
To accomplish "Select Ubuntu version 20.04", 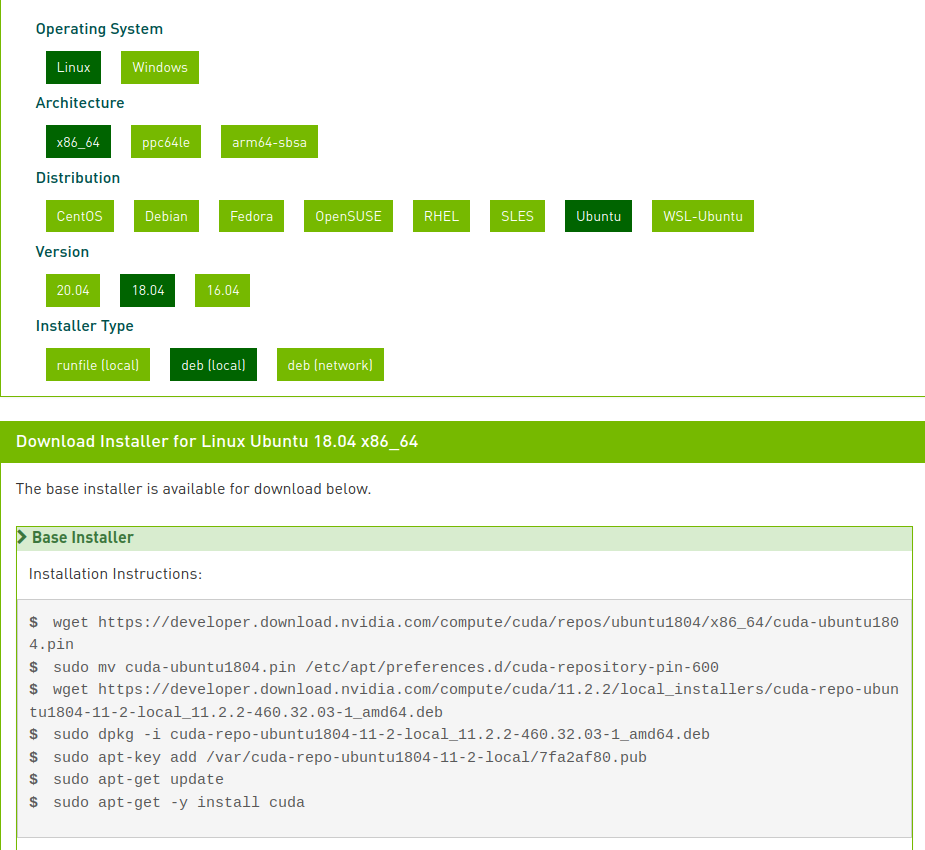I will click(x=73, y=290).
